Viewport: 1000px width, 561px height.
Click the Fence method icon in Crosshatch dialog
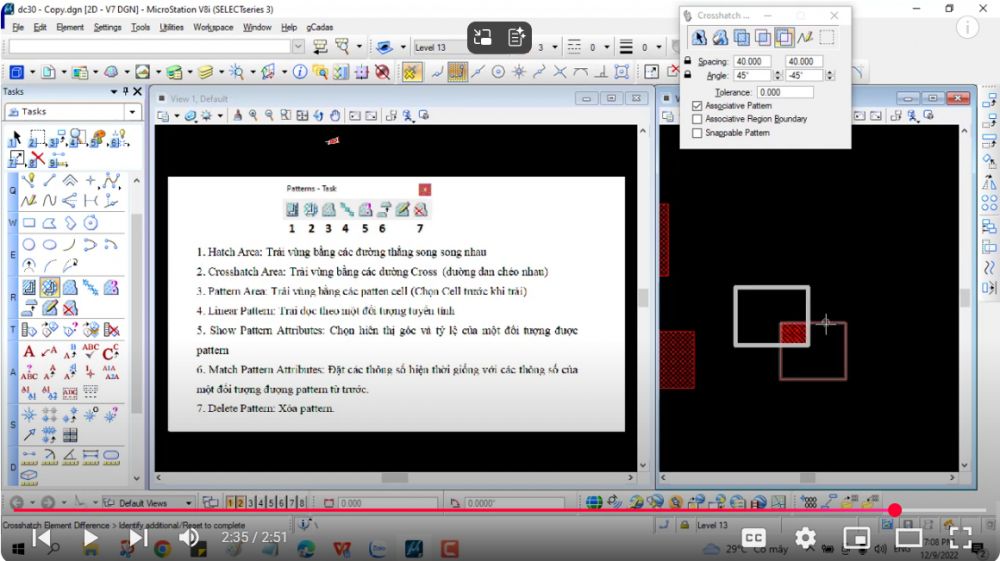(827, 38)
